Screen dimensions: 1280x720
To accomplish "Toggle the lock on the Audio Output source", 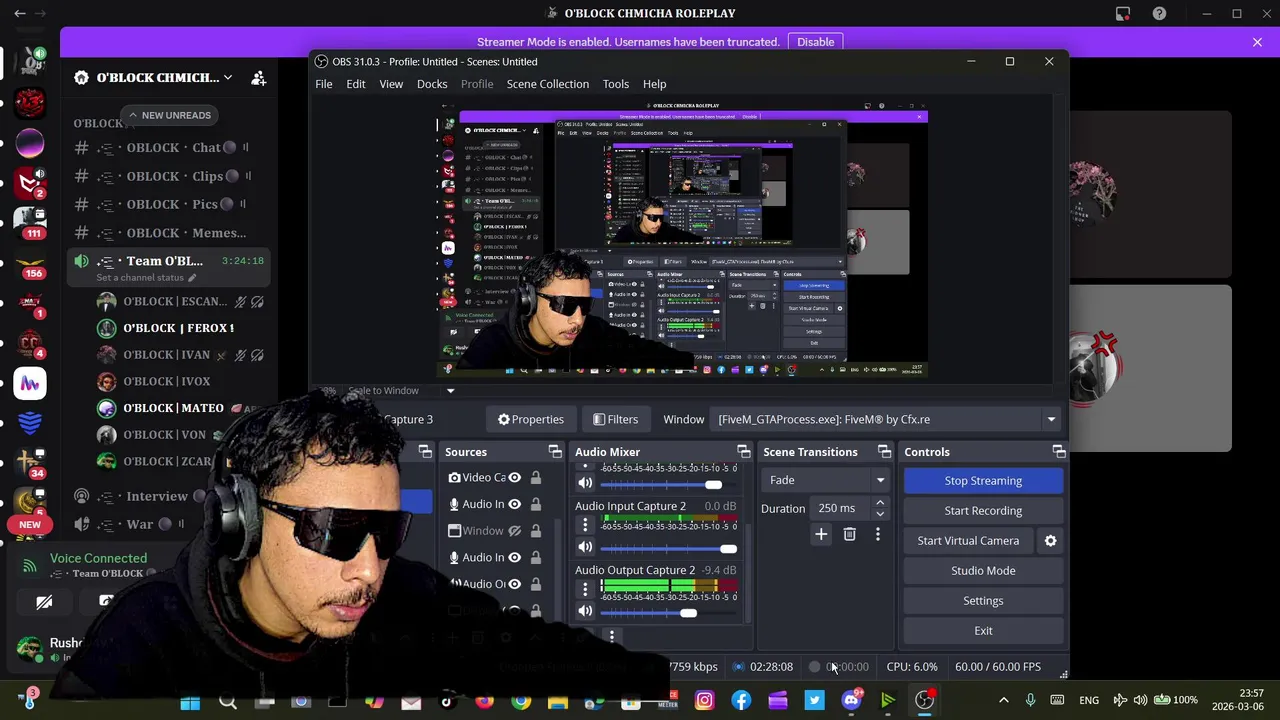I will point(536,584).
